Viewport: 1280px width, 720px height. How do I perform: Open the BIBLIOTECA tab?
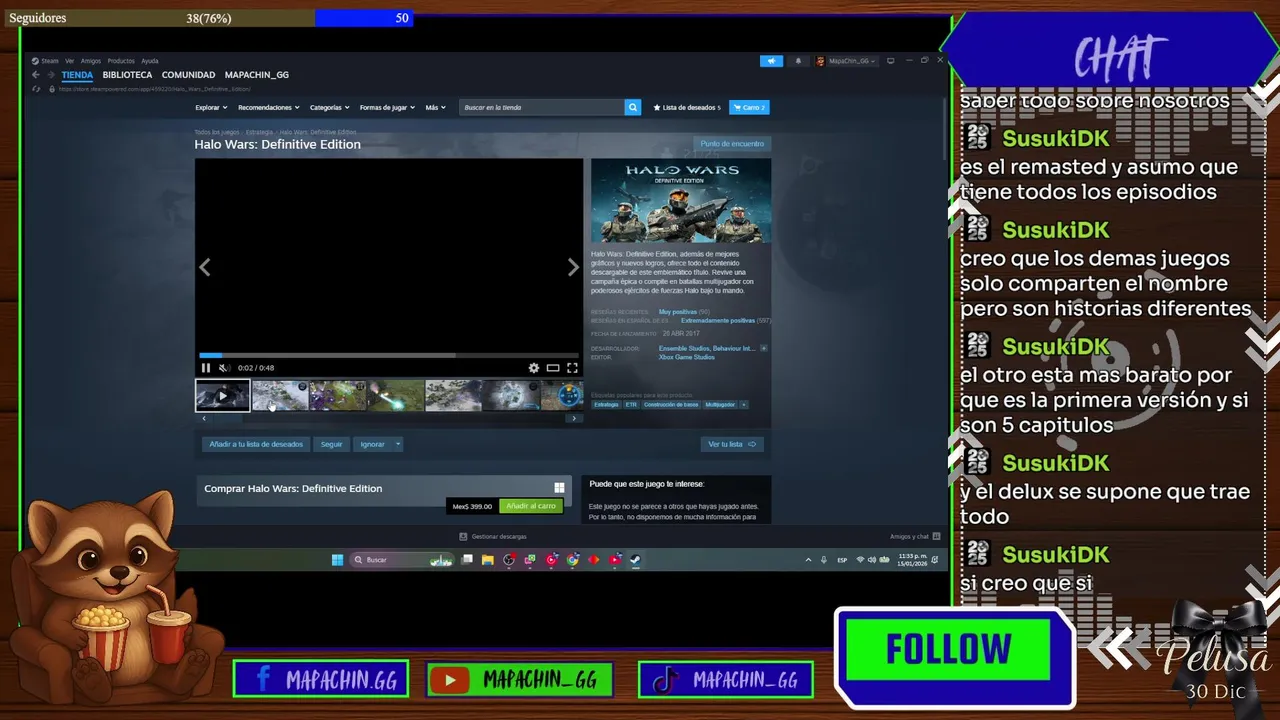point(127,75)
